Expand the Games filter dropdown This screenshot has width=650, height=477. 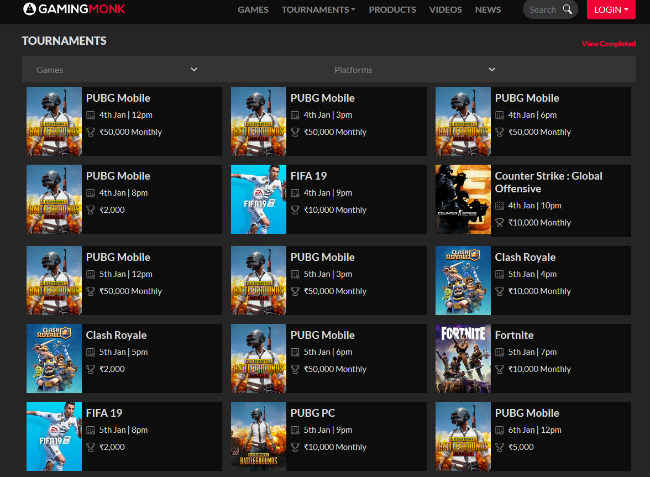click(x=117, y=70)
